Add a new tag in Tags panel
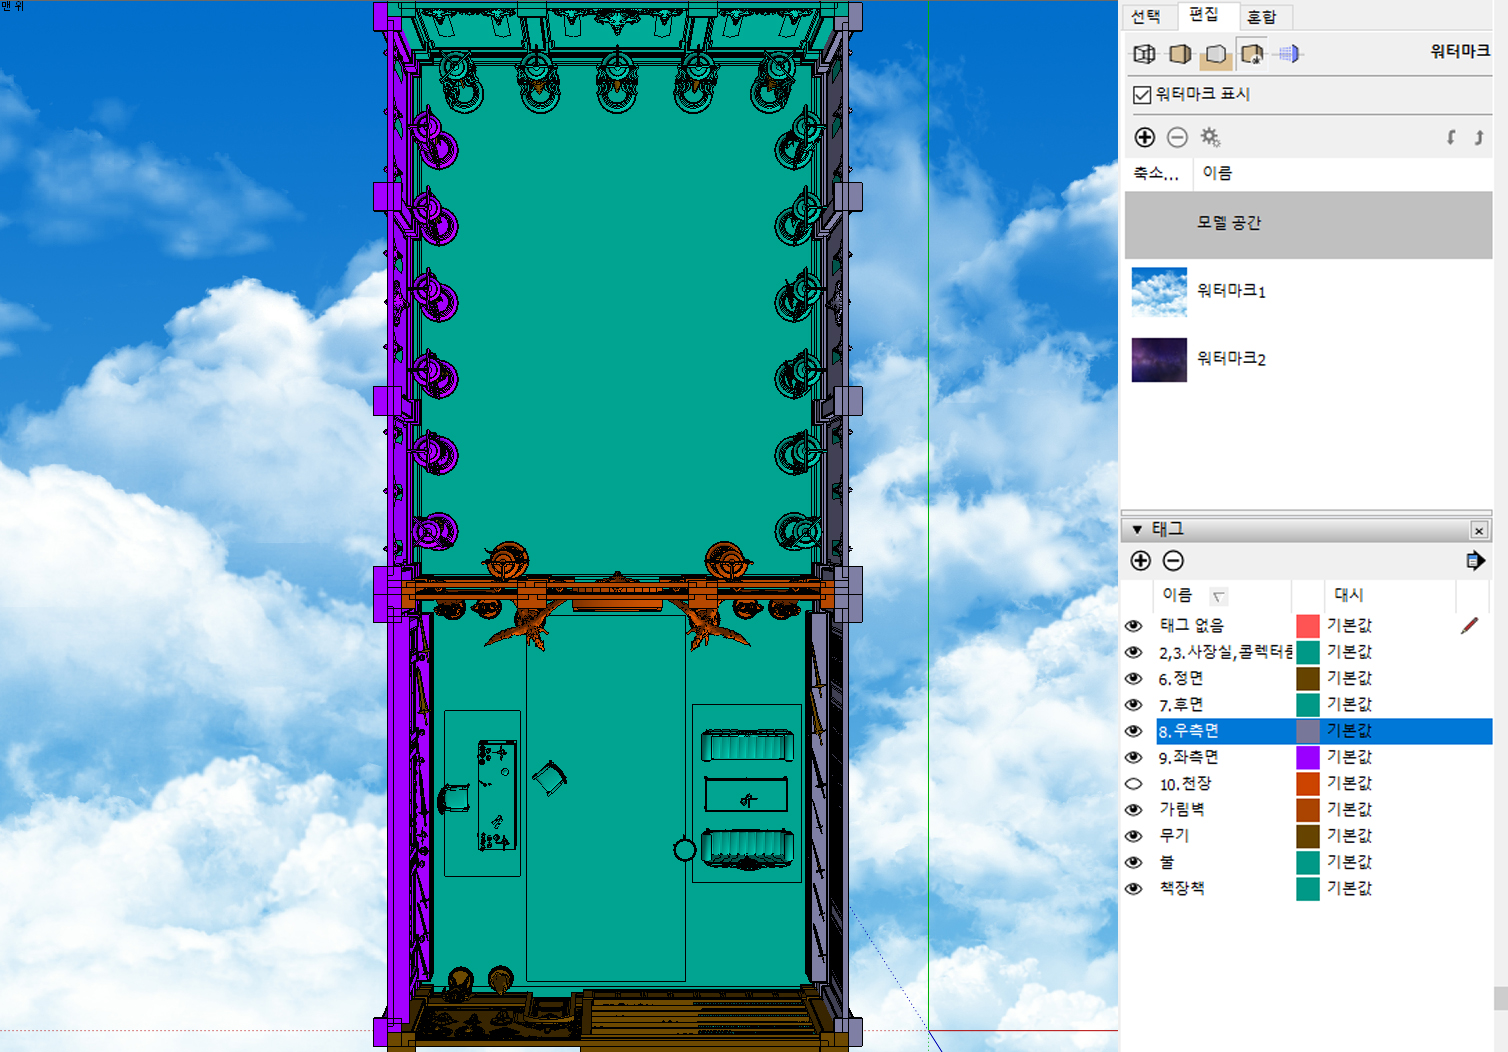Viewport: 1508px width, 1052px height. 1141,561
